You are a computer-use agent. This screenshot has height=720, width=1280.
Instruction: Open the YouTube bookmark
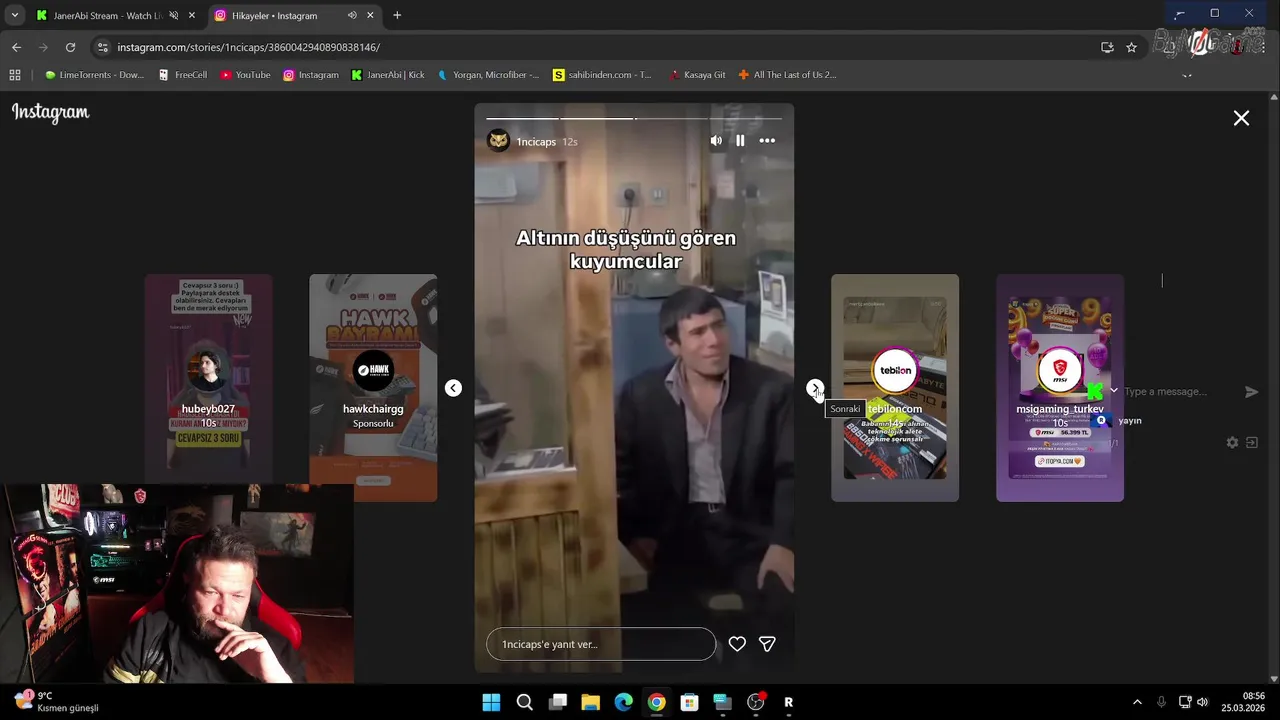point(245,75)
